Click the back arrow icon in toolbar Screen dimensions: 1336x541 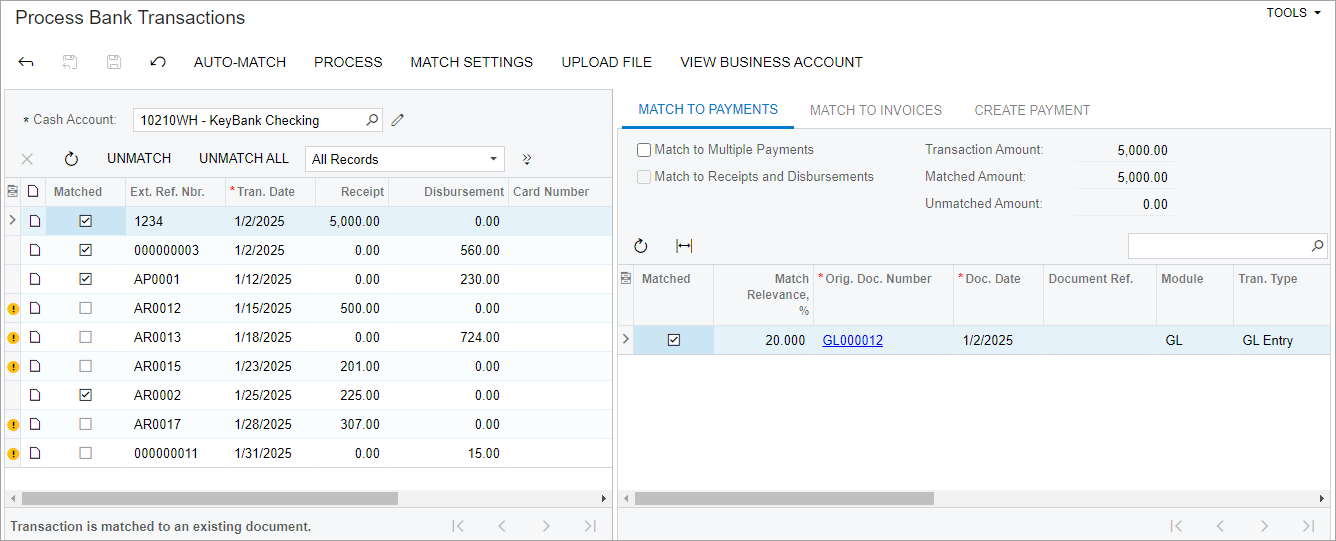tap(26, 62)
